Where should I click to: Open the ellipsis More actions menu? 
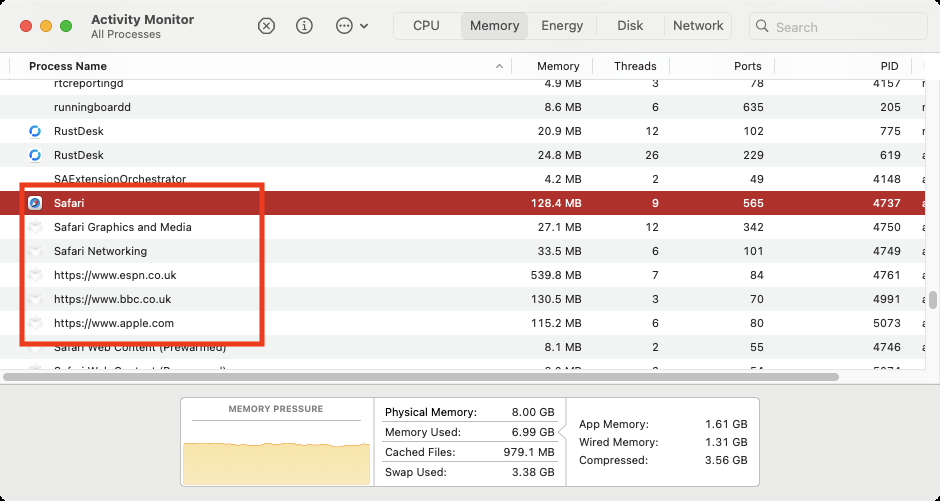[351, 26]
